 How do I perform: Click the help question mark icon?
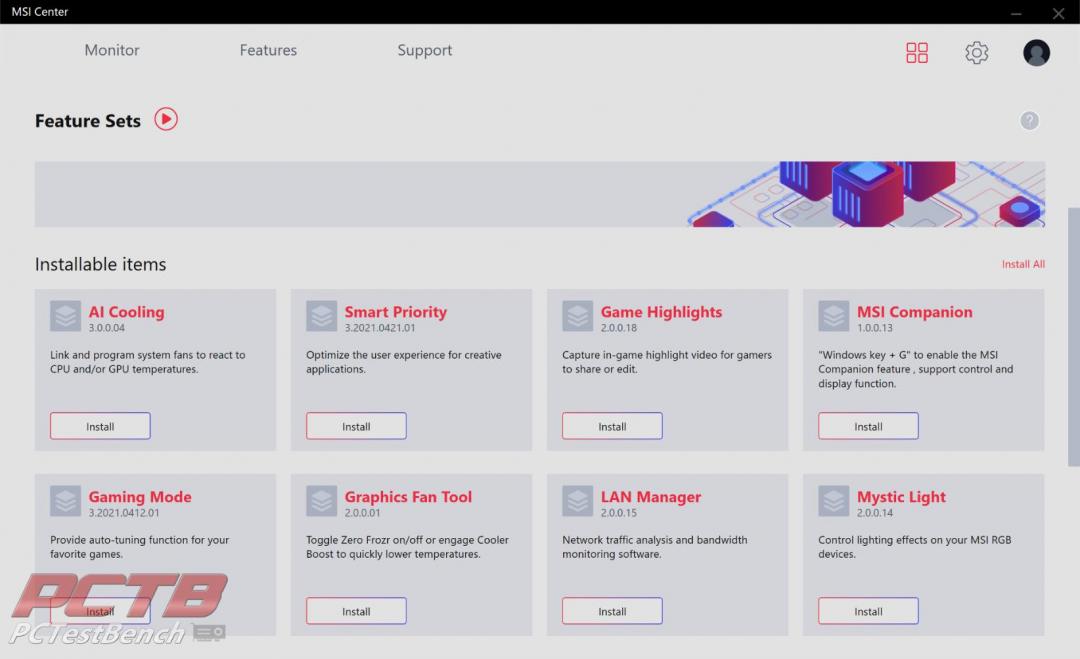[x=1029, y=121]
